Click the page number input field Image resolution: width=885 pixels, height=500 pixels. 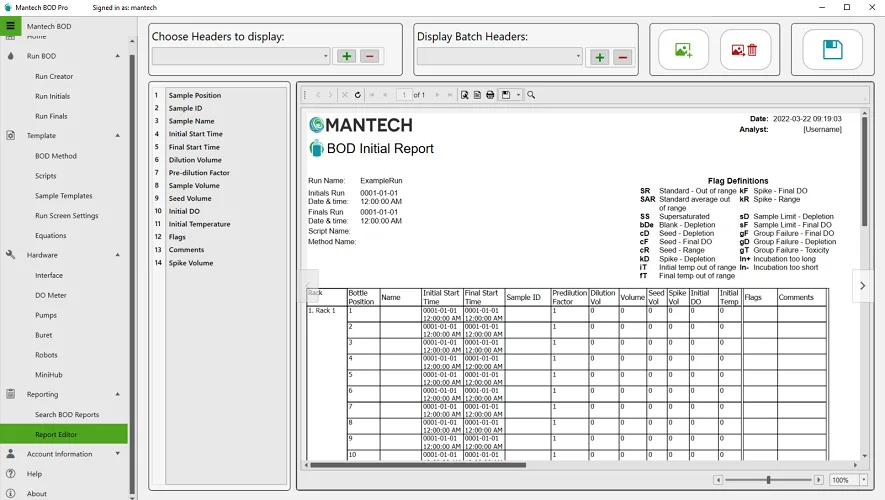[404, 95]
